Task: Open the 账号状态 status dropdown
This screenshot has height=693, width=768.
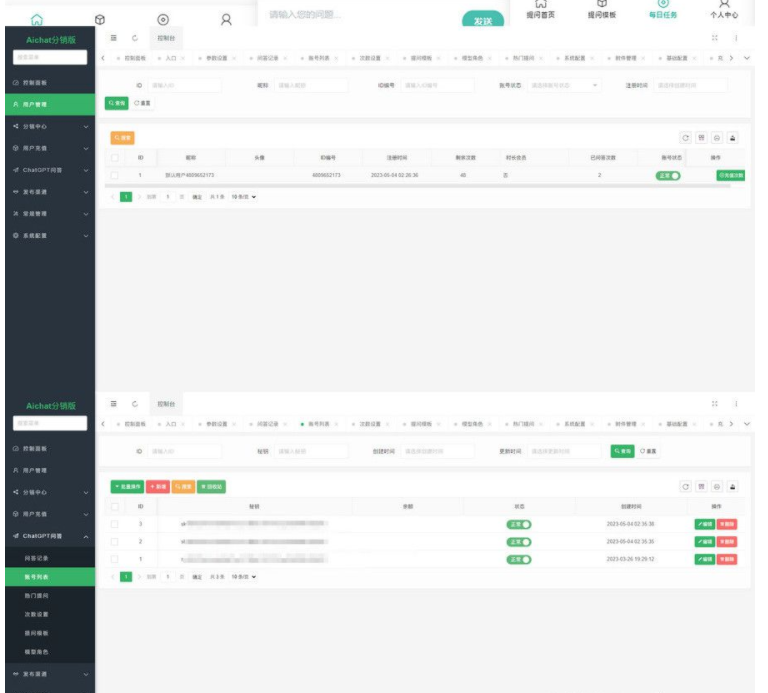Action: tap(564, 86)
